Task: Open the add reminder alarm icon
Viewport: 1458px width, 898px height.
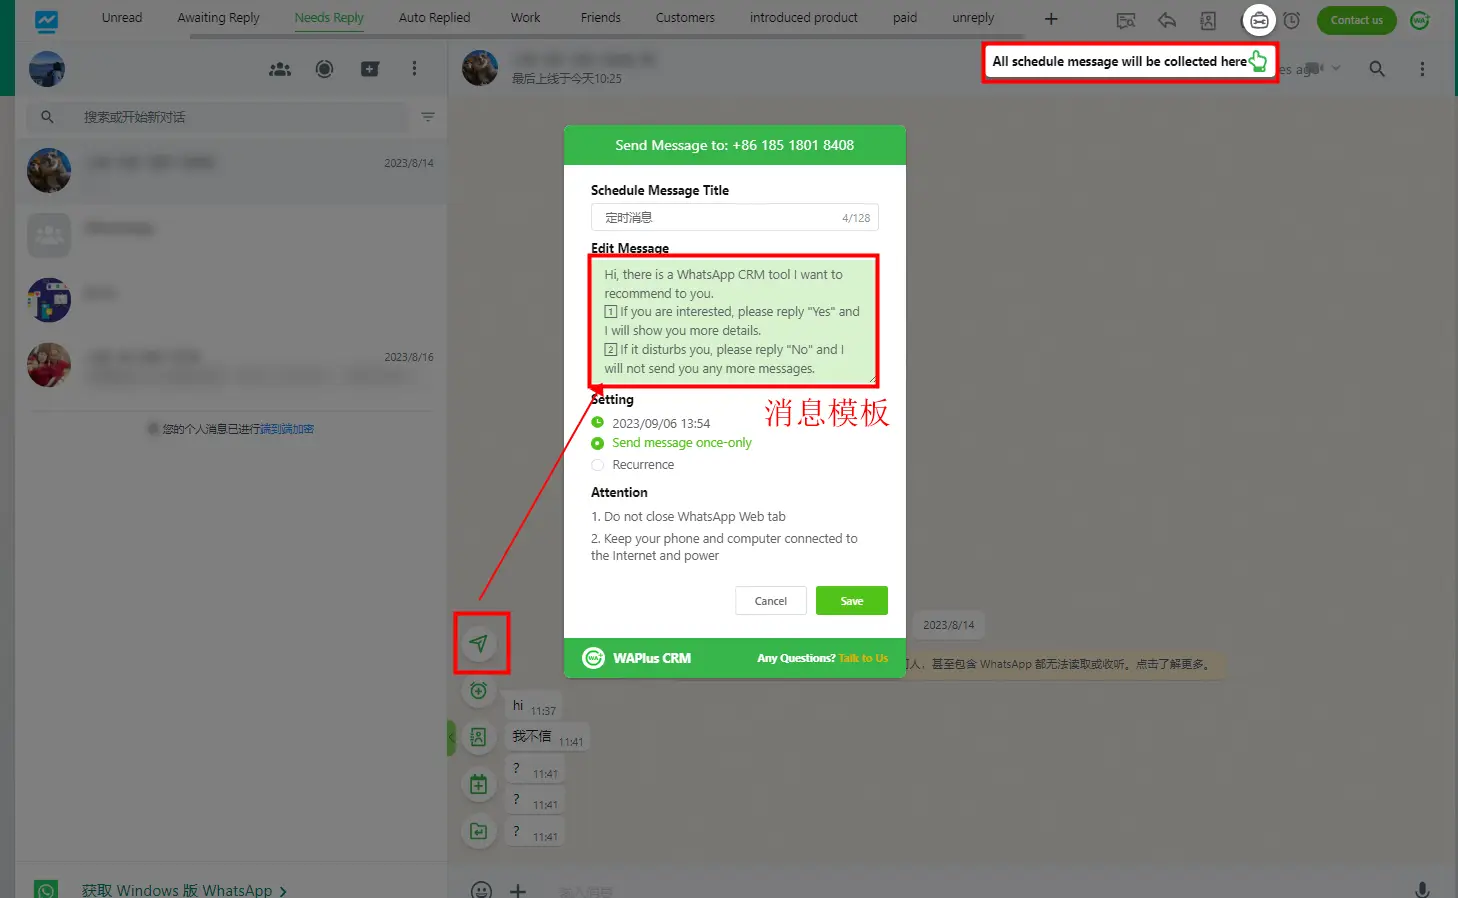Action: [479, 690]
